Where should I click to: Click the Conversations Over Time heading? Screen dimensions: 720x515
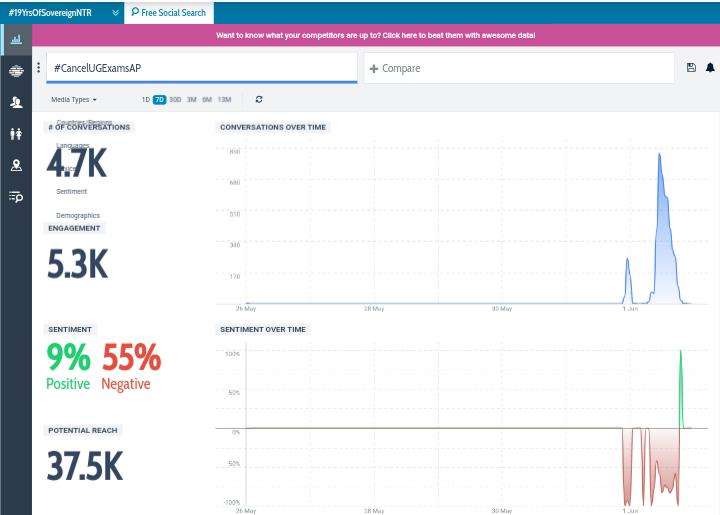273,127
